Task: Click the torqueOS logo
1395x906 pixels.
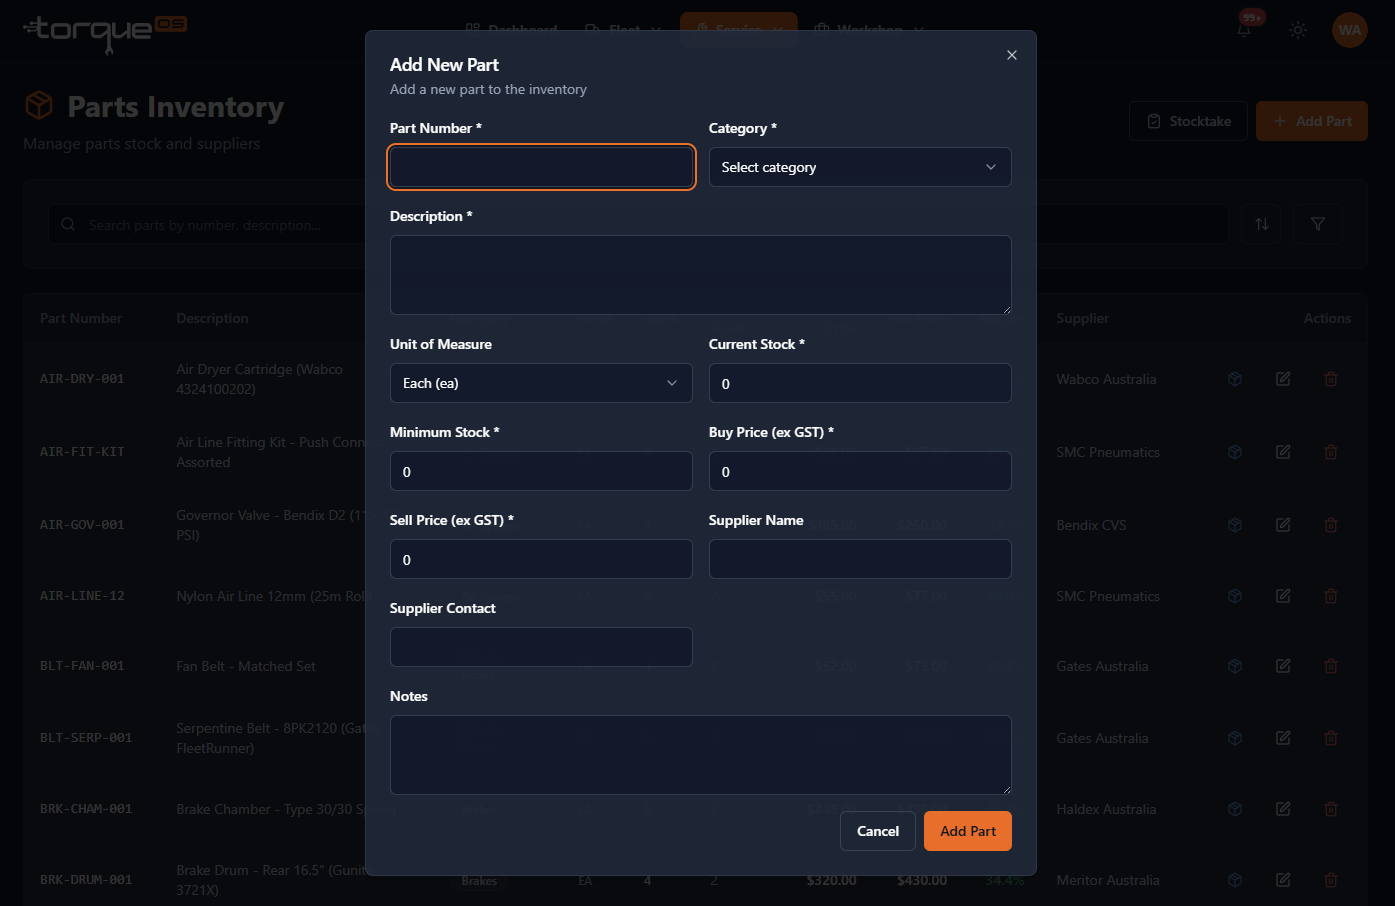Action: [x=105, y=32]
